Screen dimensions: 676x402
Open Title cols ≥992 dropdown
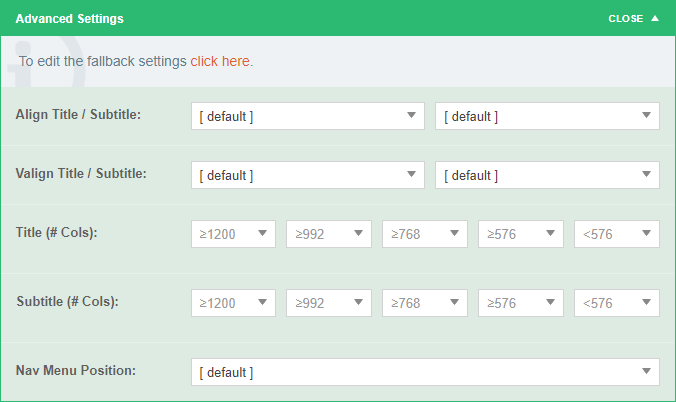point(329,234)
